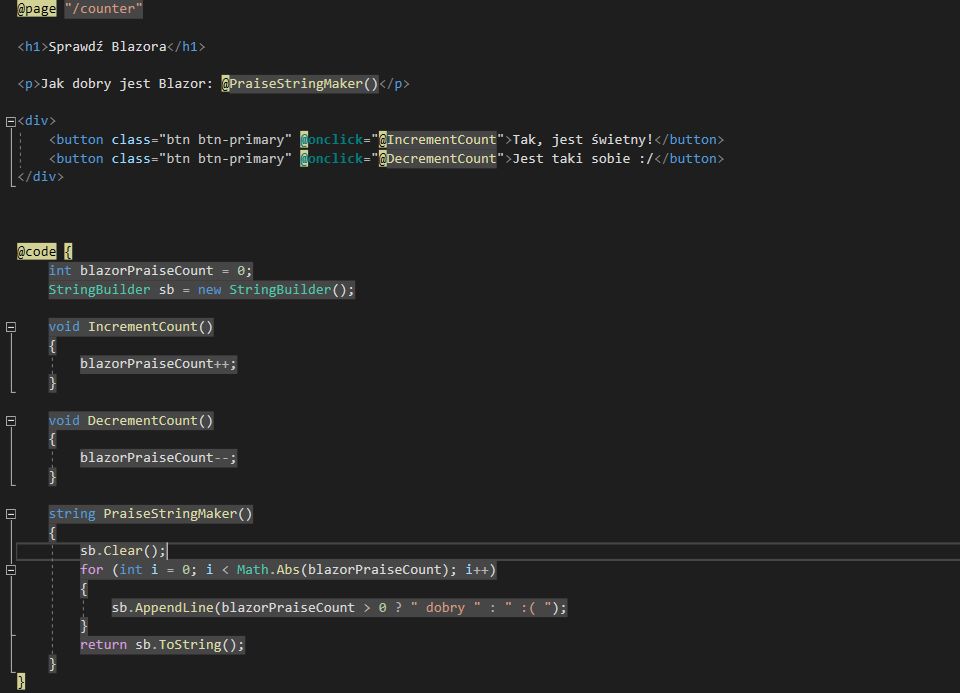Click @DecrementCount in the onclick attribute
The height and width of the screenshot is (693, 960).
click(x=437, y=159)
